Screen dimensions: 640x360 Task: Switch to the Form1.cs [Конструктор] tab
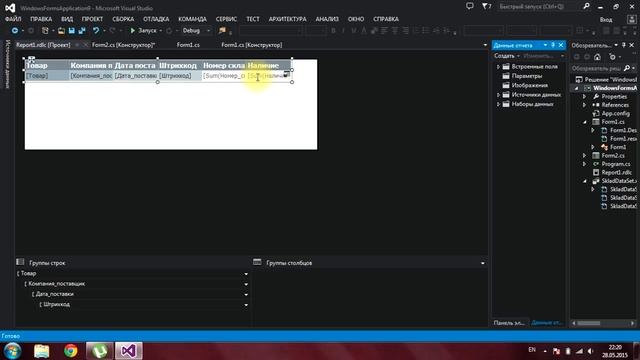click(x=252, y=45)
